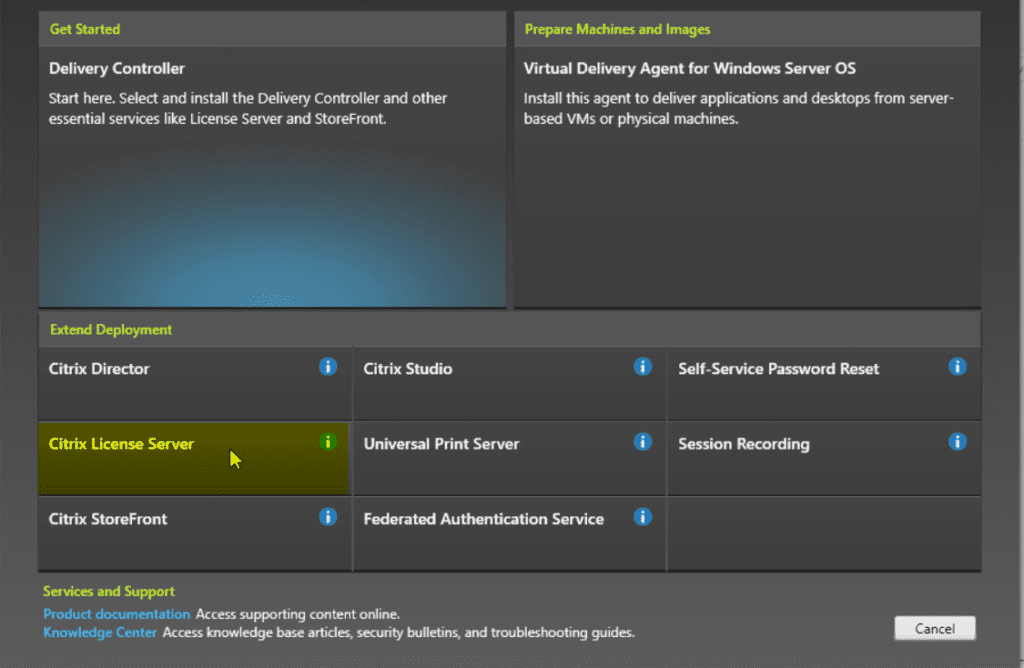Select Citrix Director from Extend Deployment
This screenshot has width=1024, height=668.
pyautogui.click(x=150, y=383)
